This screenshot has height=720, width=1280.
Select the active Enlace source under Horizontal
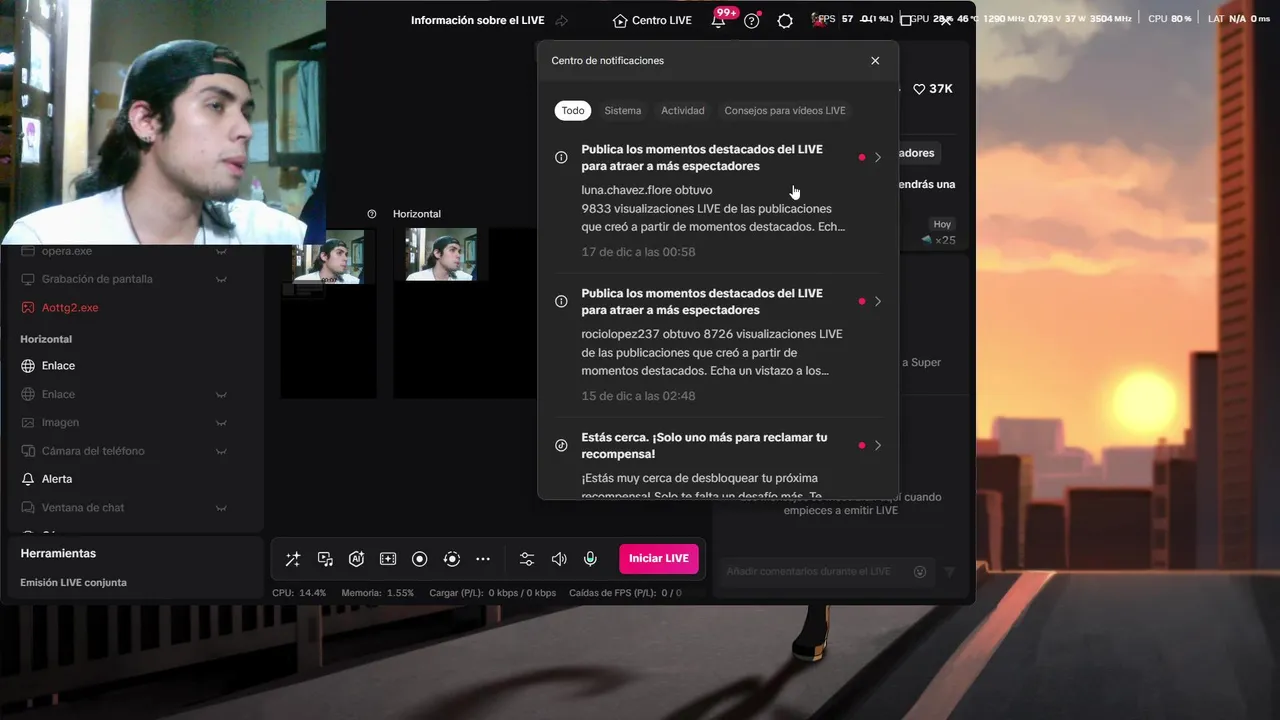(x=135, y=366)
